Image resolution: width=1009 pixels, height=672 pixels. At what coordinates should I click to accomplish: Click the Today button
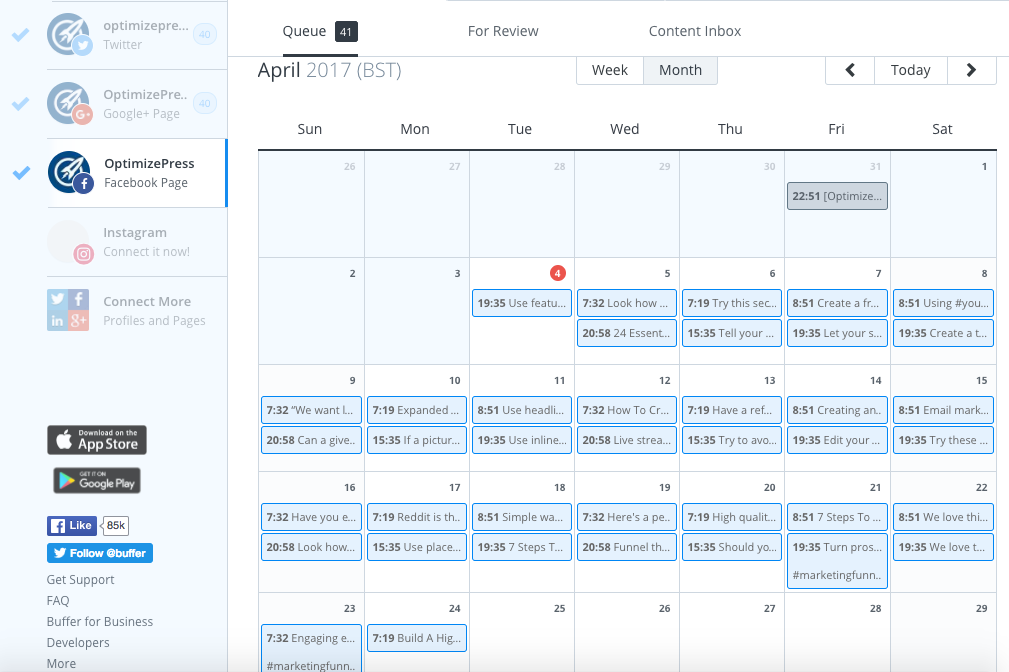click(910, 70)
